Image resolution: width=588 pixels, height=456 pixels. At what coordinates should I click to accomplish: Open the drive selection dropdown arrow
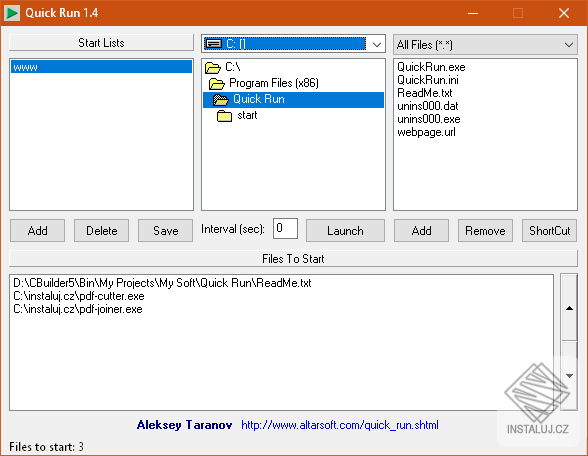(x=377, y=45)
